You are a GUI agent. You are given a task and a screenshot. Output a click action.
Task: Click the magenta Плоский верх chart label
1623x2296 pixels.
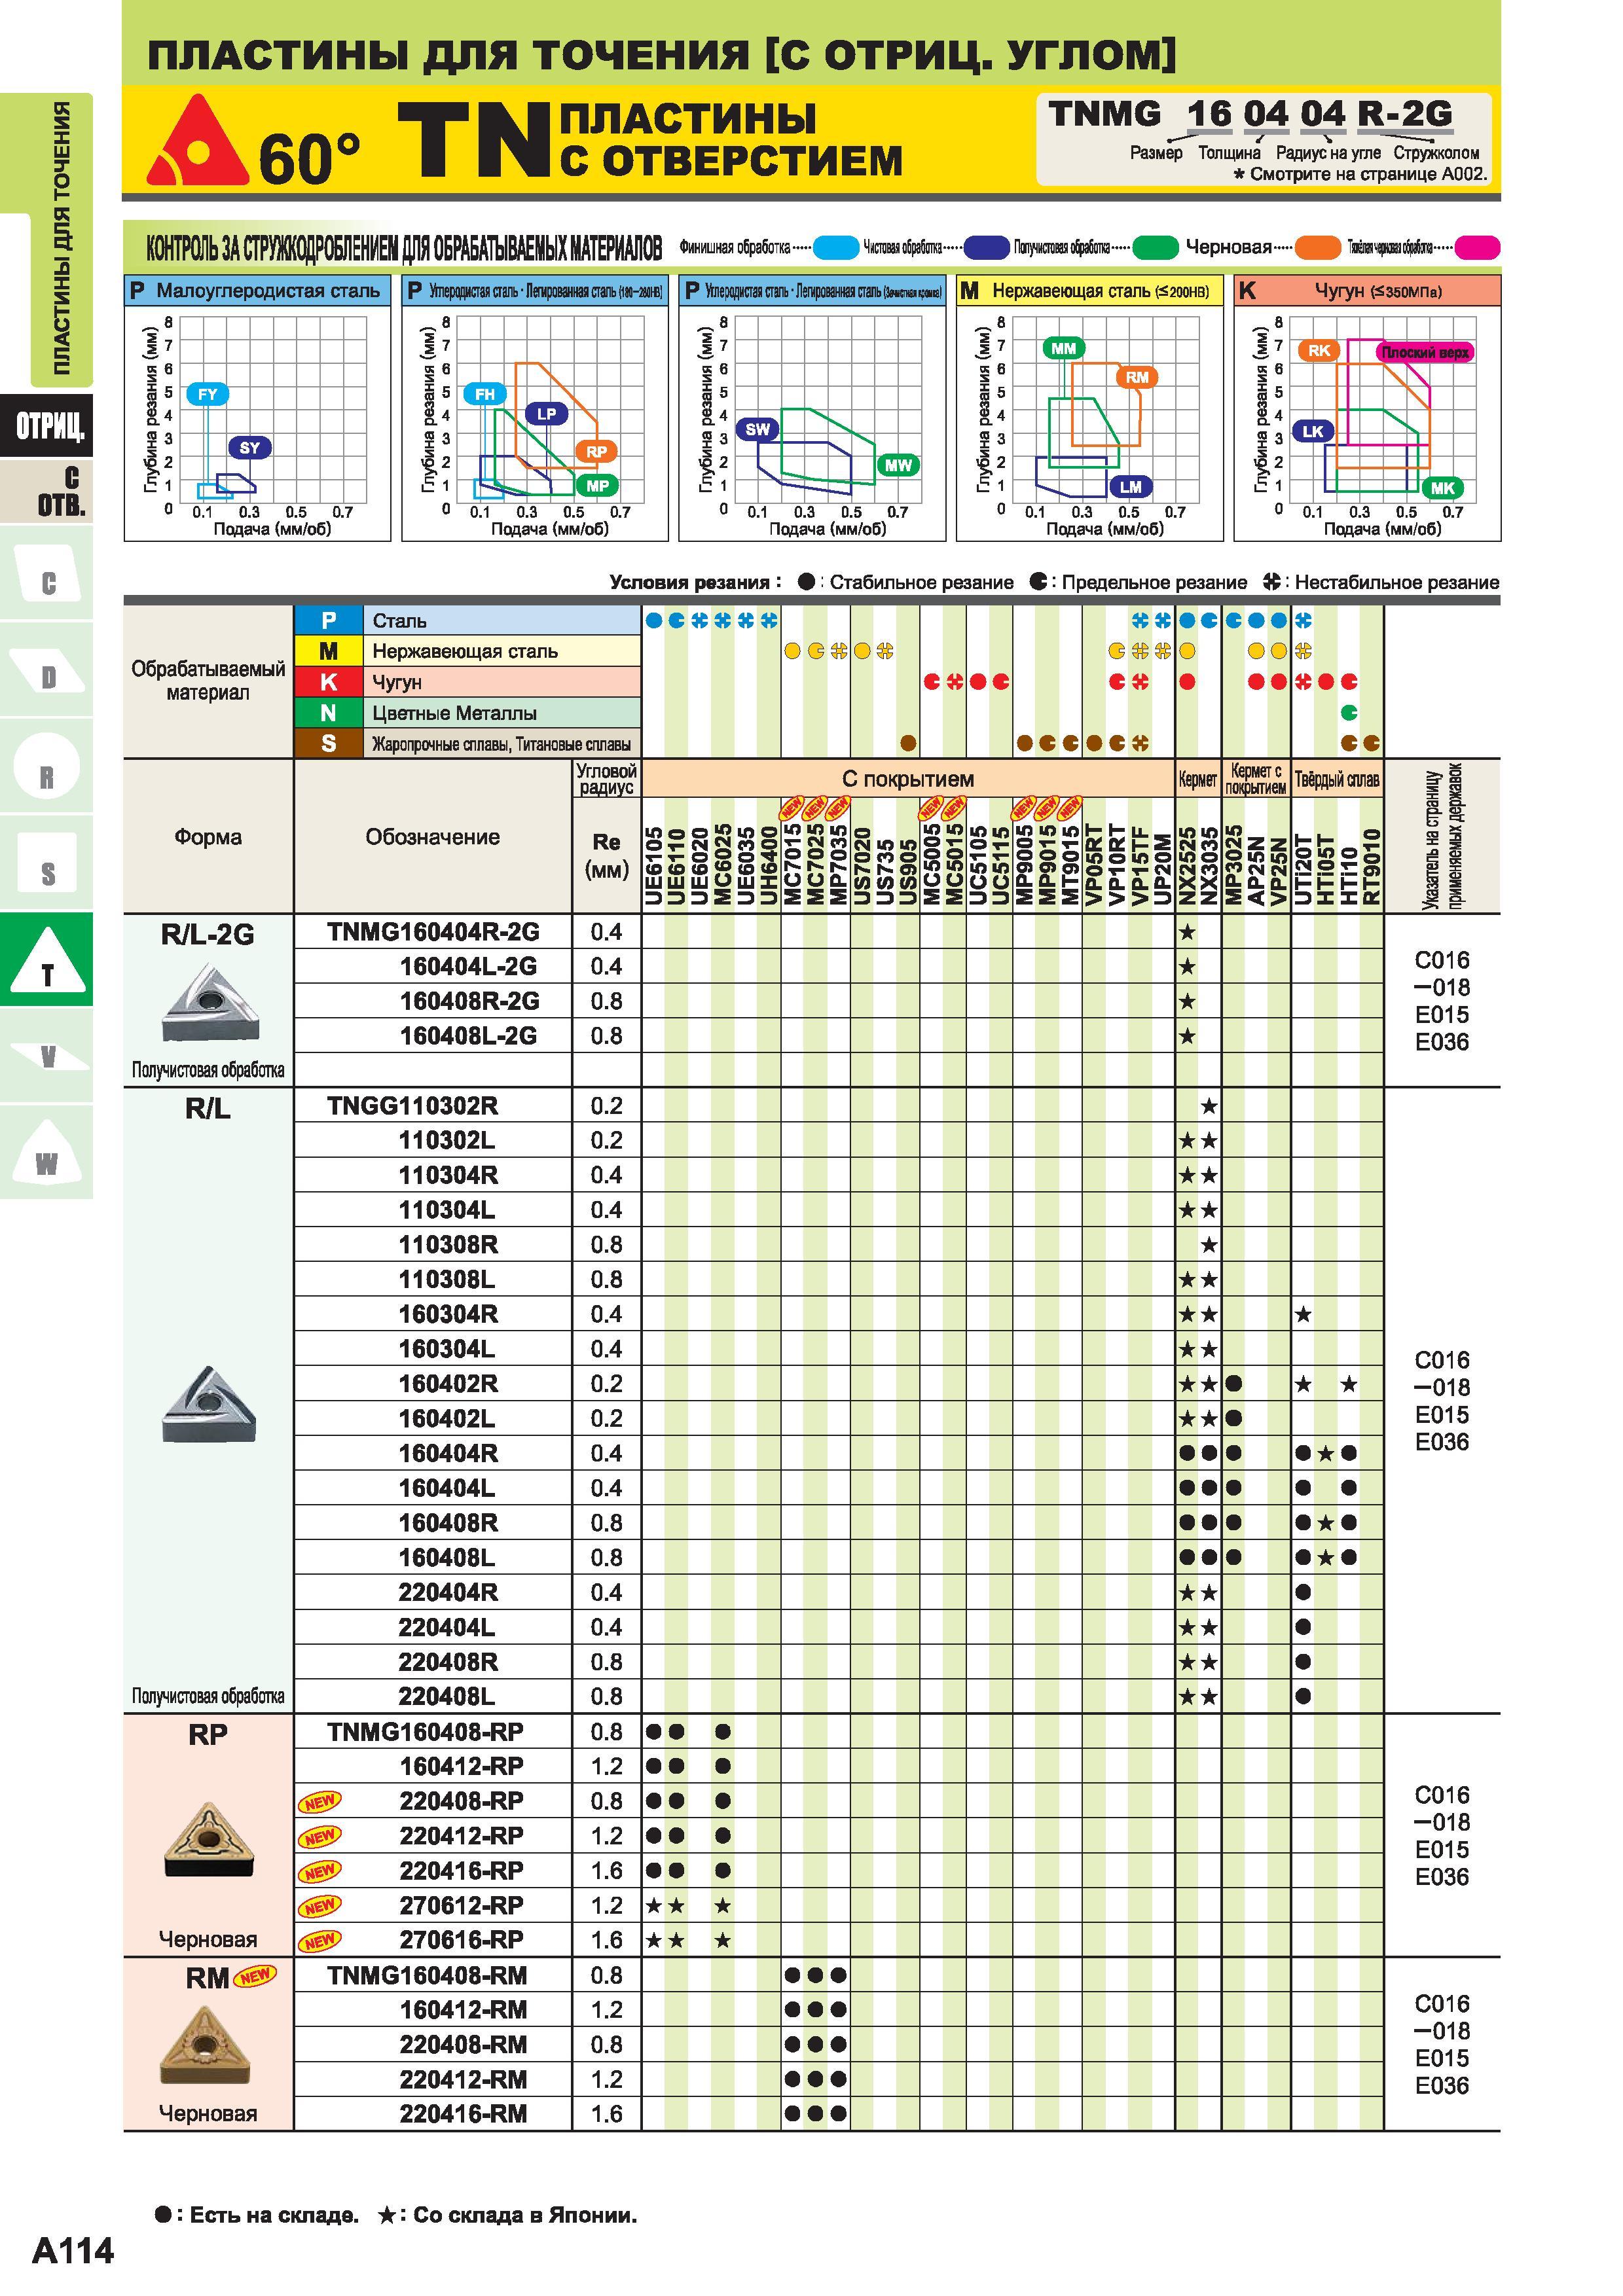pyautogui.click(x=1425, y=352)
